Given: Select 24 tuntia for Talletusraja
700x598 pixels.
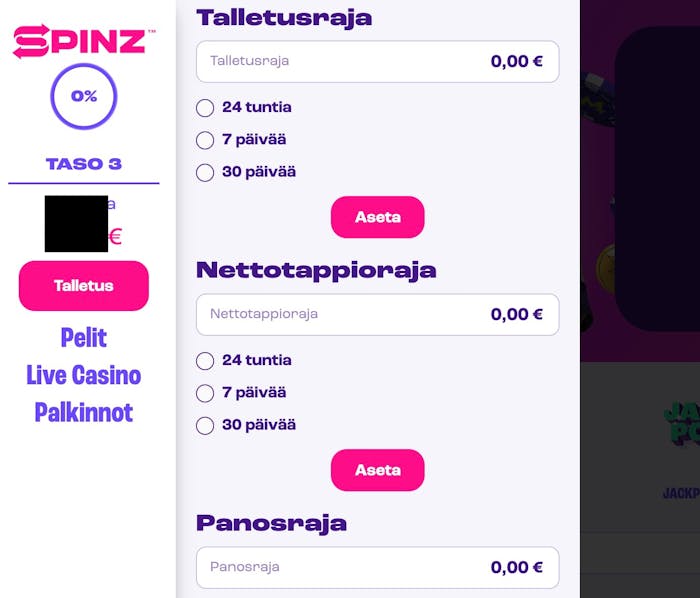Looking at the screenshot, I should click(x=206, y=108).
